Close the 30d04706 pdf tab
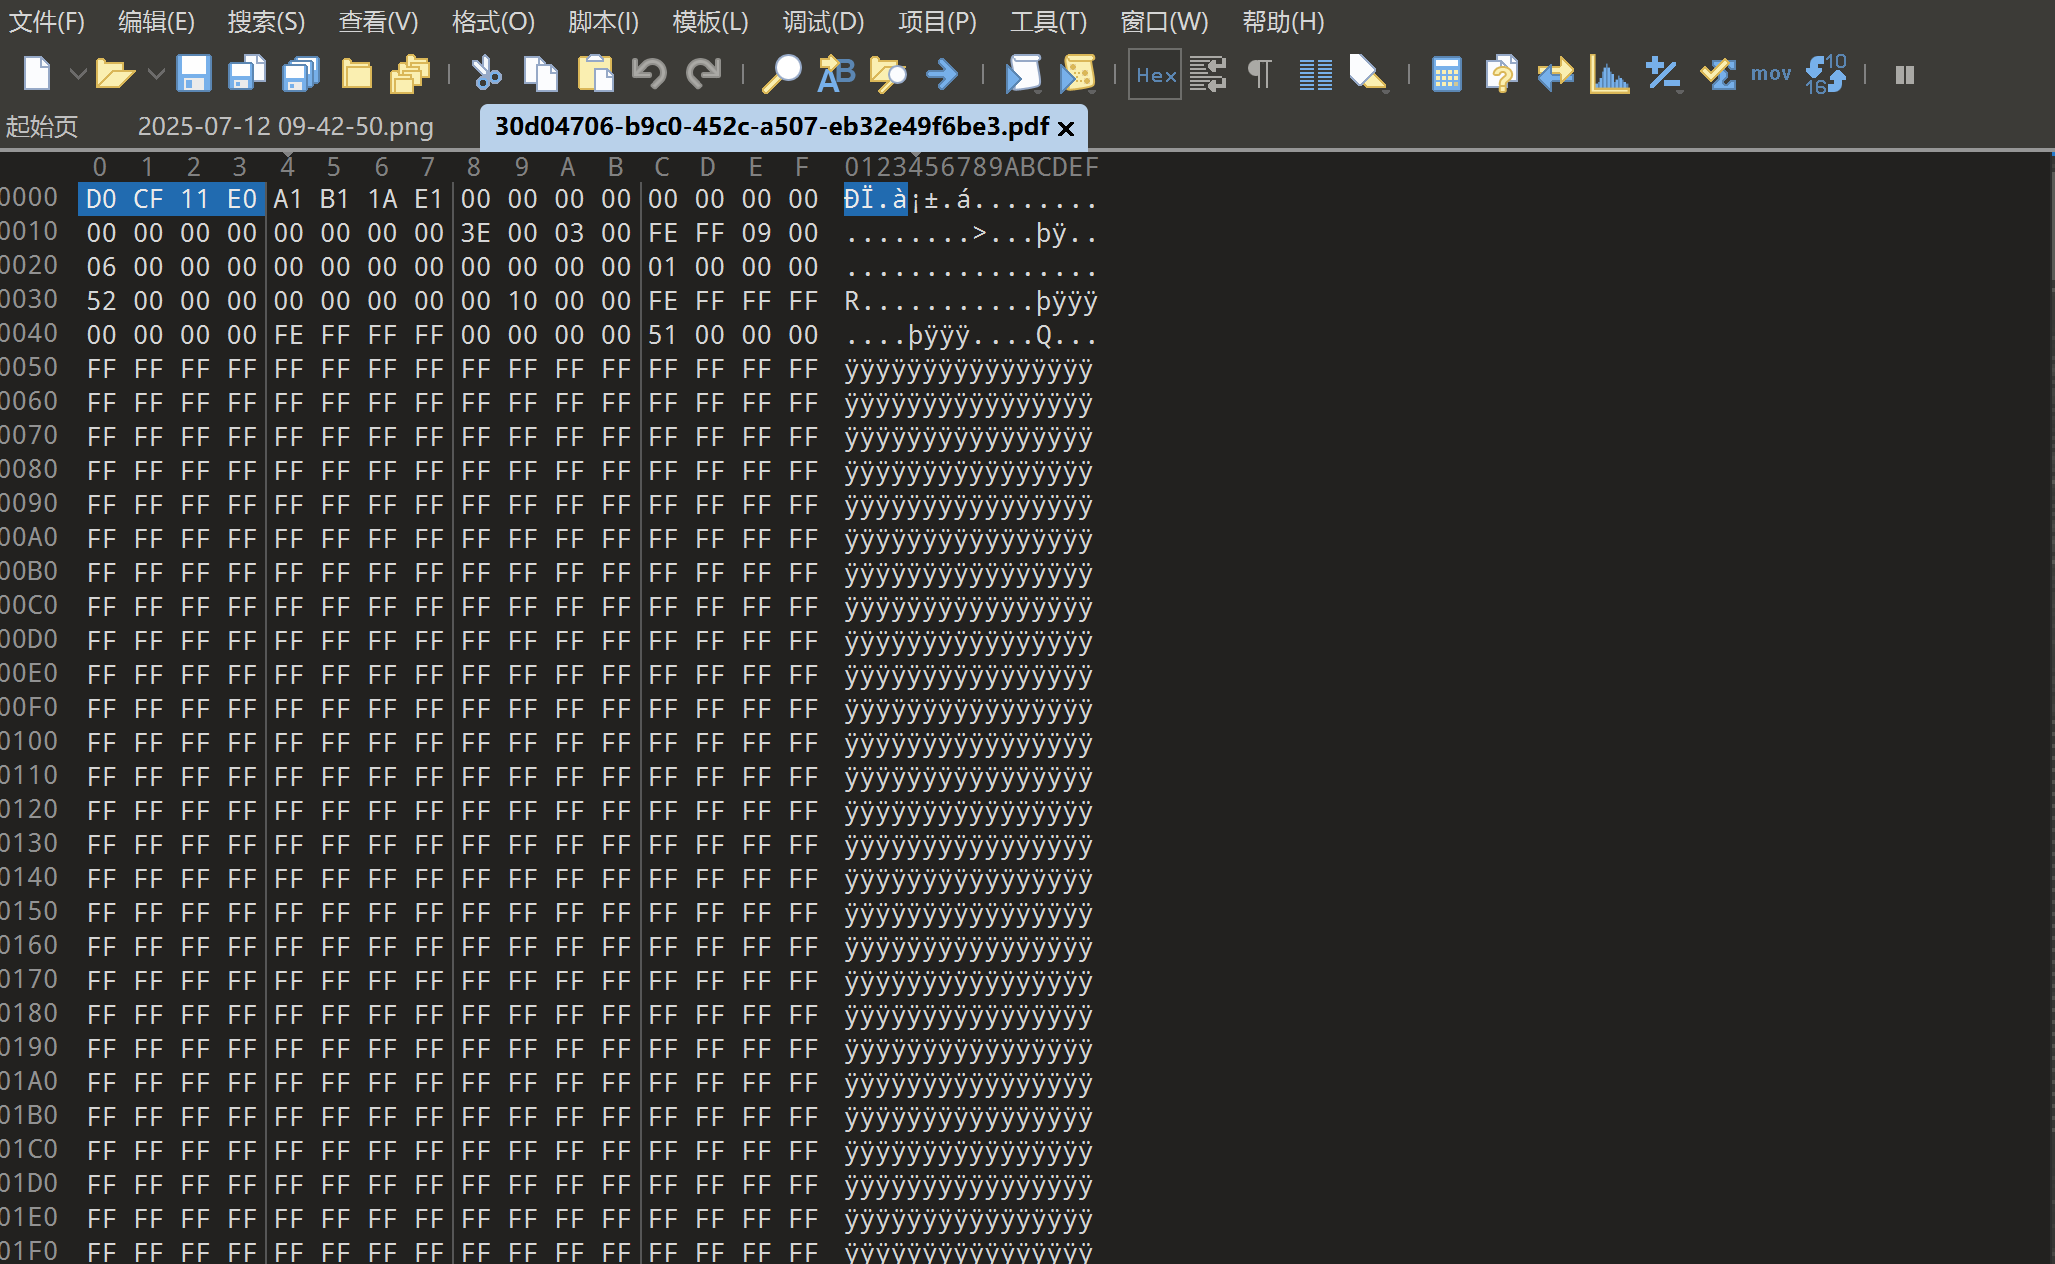The image size is (2055, 1264). click(x=1066, y=128)
